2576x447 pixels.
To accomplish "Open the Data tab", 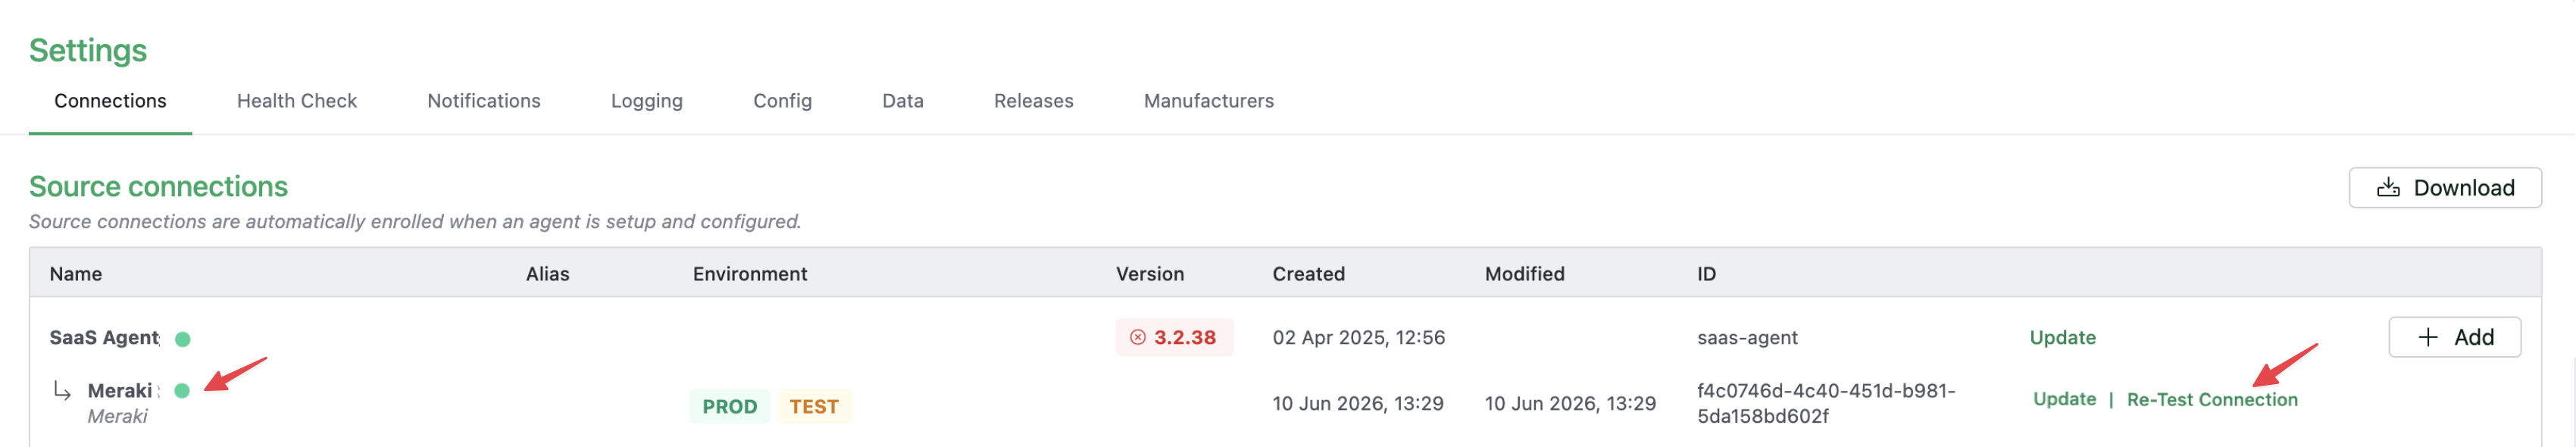I will (x=903, y=101).
